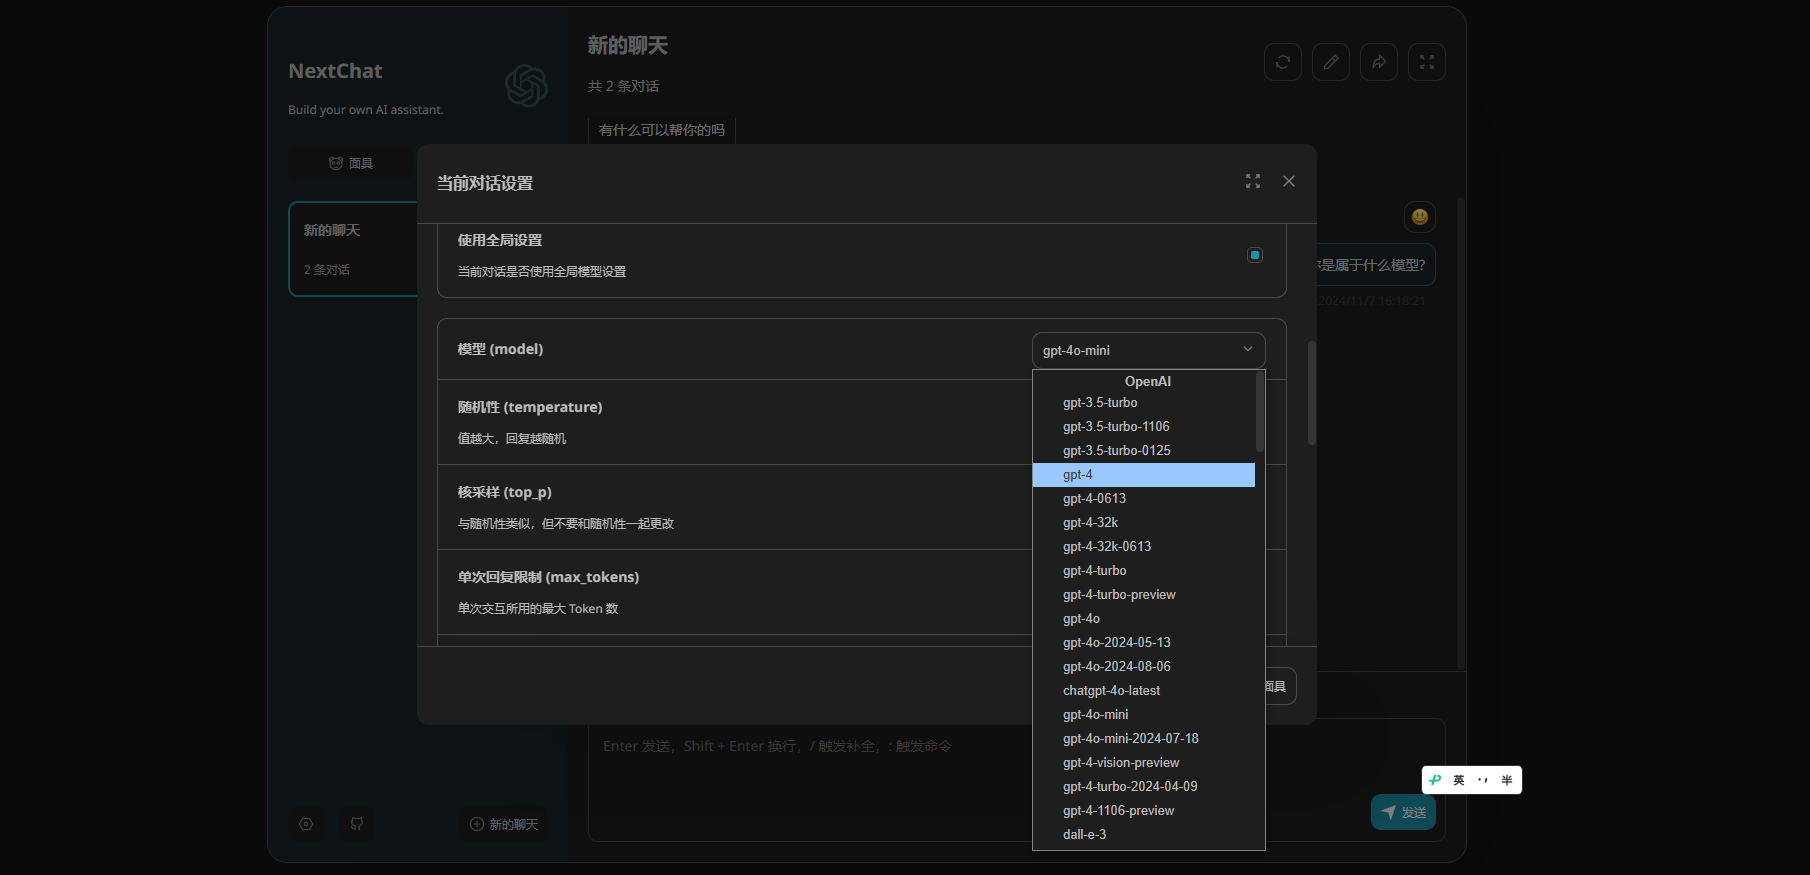Select gpt-4o-mini in the dropdown list
This screenshot has width=1810, height=875.
1144,715
